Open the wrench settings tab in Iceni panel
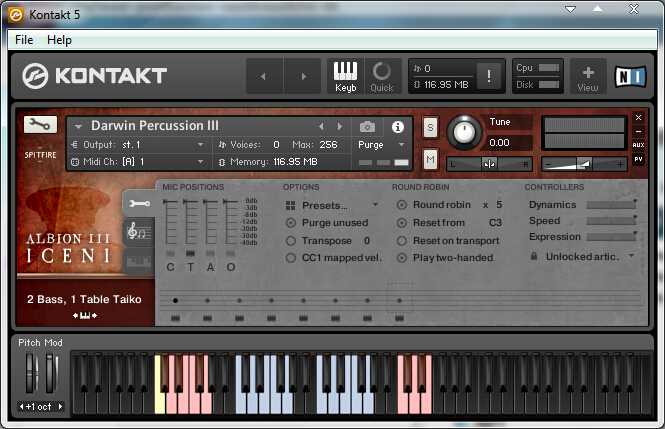Screen dimensions: 665x429 click(x=139, y=204)
